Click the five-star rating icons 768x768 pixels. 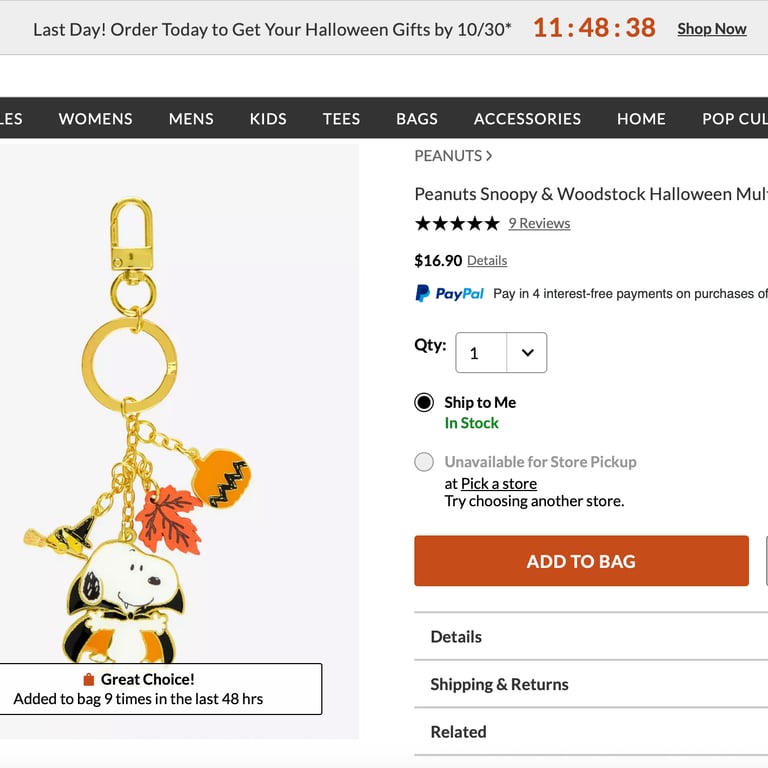coord(457,223)
